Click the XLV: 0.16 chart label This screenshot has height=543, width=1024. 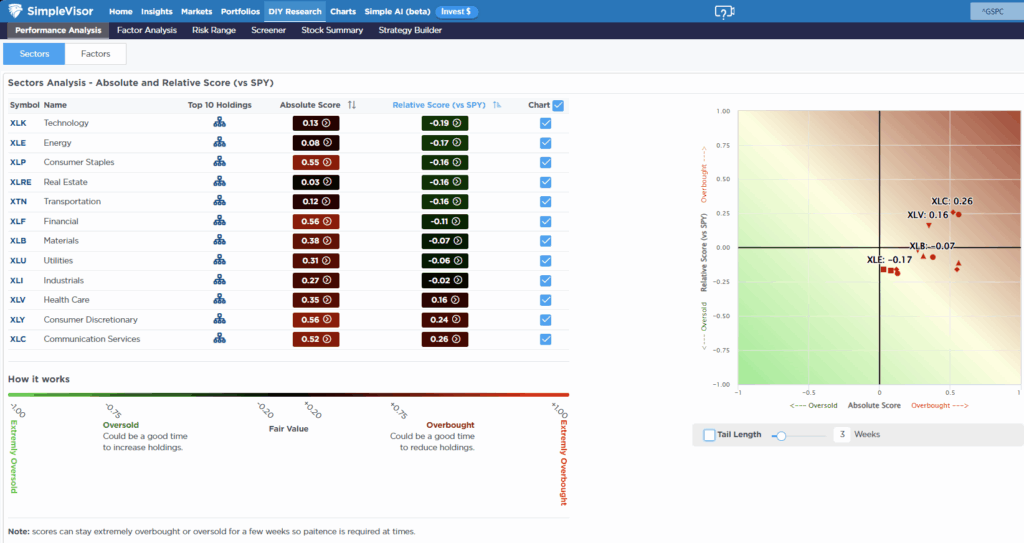coord(927,215)
